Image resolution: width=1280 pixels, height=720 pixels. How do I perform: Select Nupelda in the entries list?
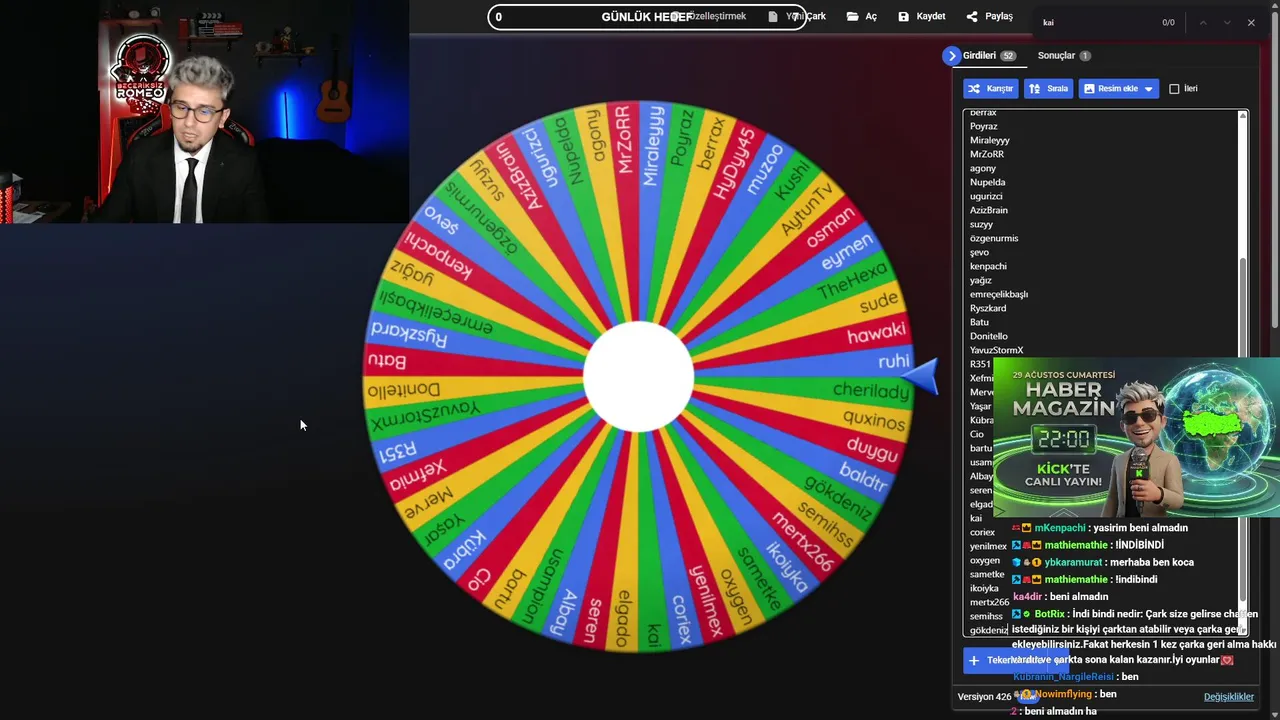pos(988,182)
